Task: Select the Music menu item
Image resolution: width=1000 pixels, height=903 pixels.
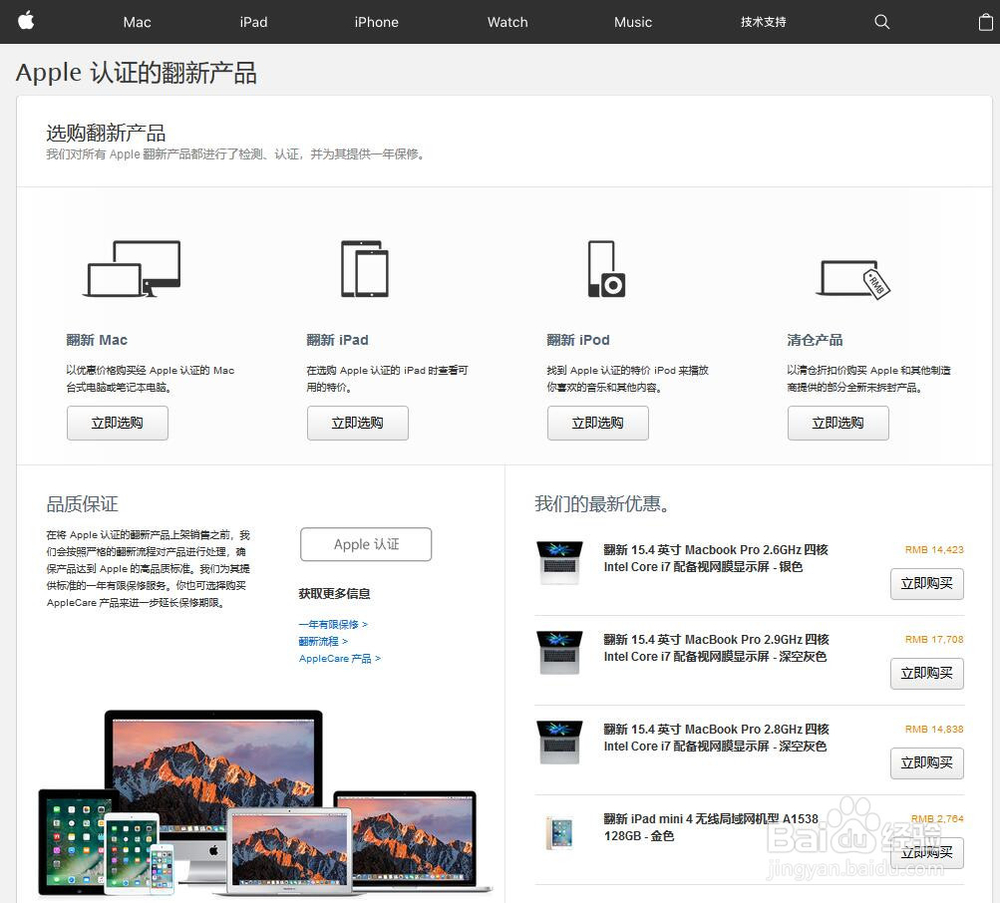Action: click(x=633, y=21)
